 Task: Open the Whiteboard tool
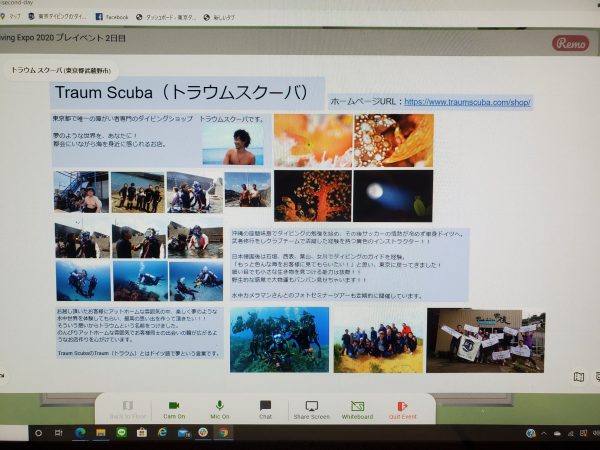click(x=357, y=409)
